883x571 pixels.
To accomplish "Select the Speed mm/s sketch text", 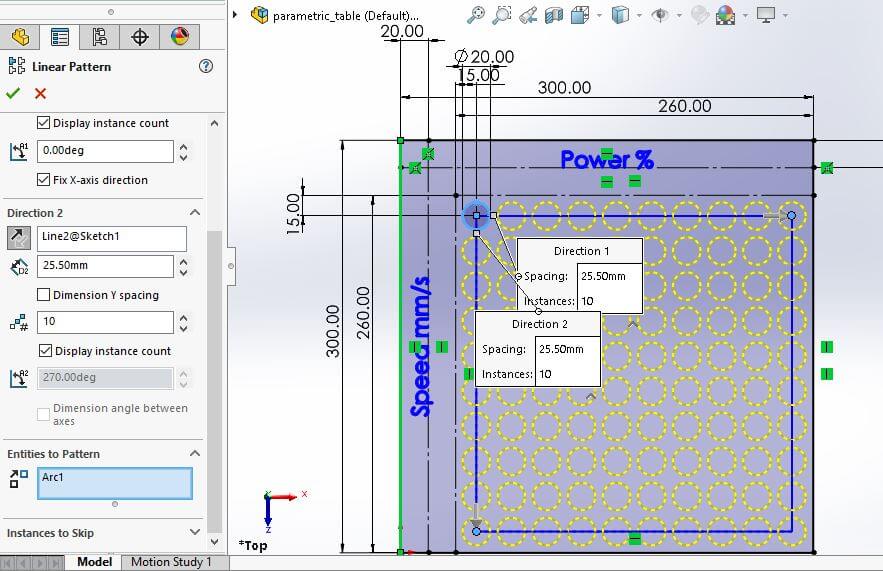I will 421,346.
